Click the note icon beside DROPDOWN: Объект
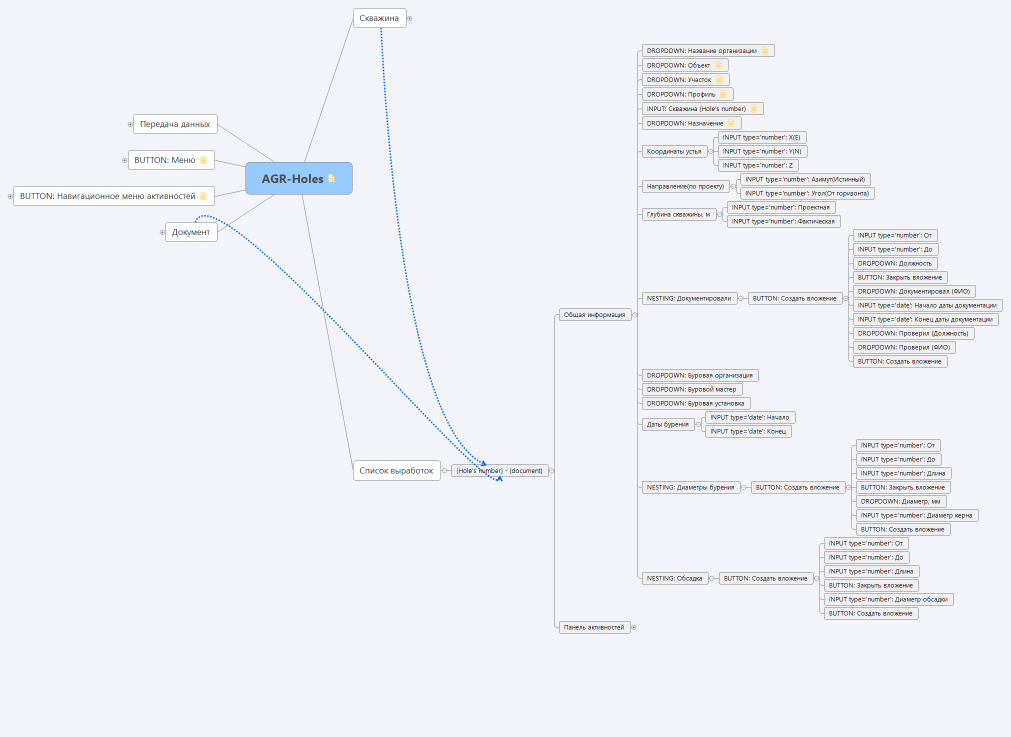Viewport: 1011px width, 737px height. click(x=718, y=65)
